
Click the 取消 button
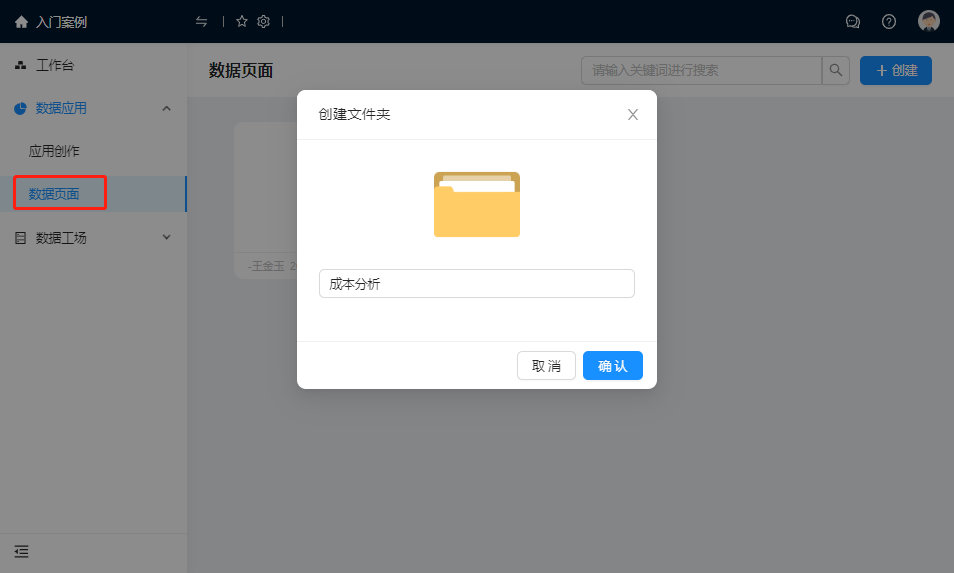pos(546,366)
